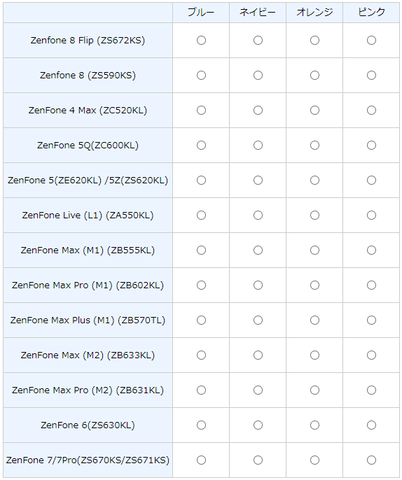Image resolution: width=402 pixels, height=480 pixels.
Task: Select navy circle for Zenfone 8 (ZS590KS)
Action: (x=258, y=75)
